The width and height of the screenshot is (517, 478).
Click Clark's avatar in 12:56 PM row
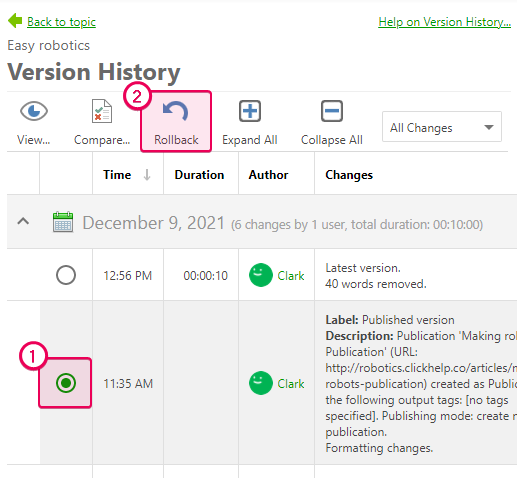[261, 275]
